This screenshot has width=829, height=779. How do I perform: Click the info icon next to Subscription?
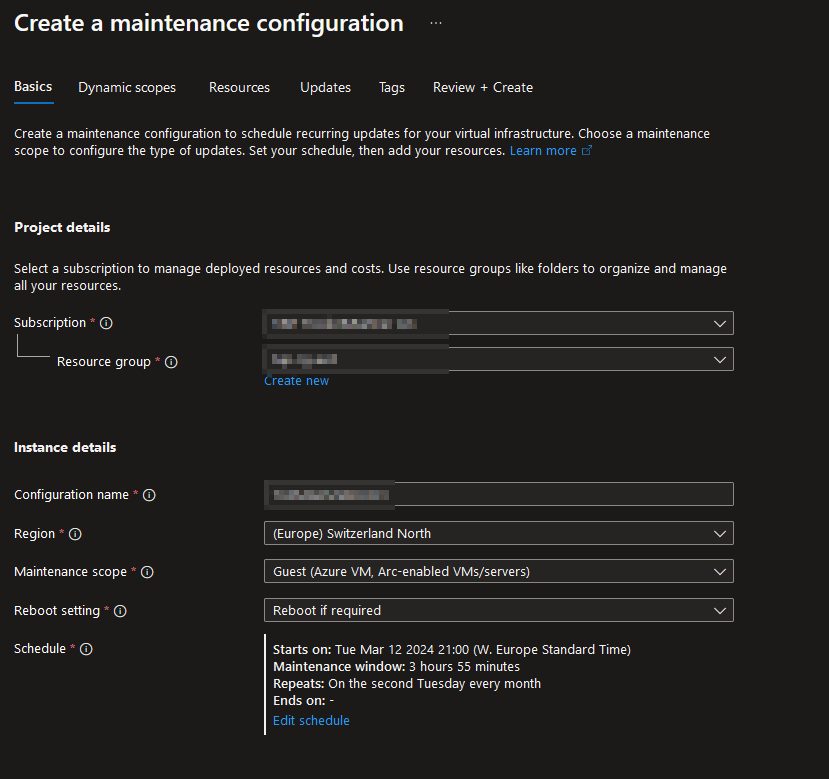(x=106, y=323)
